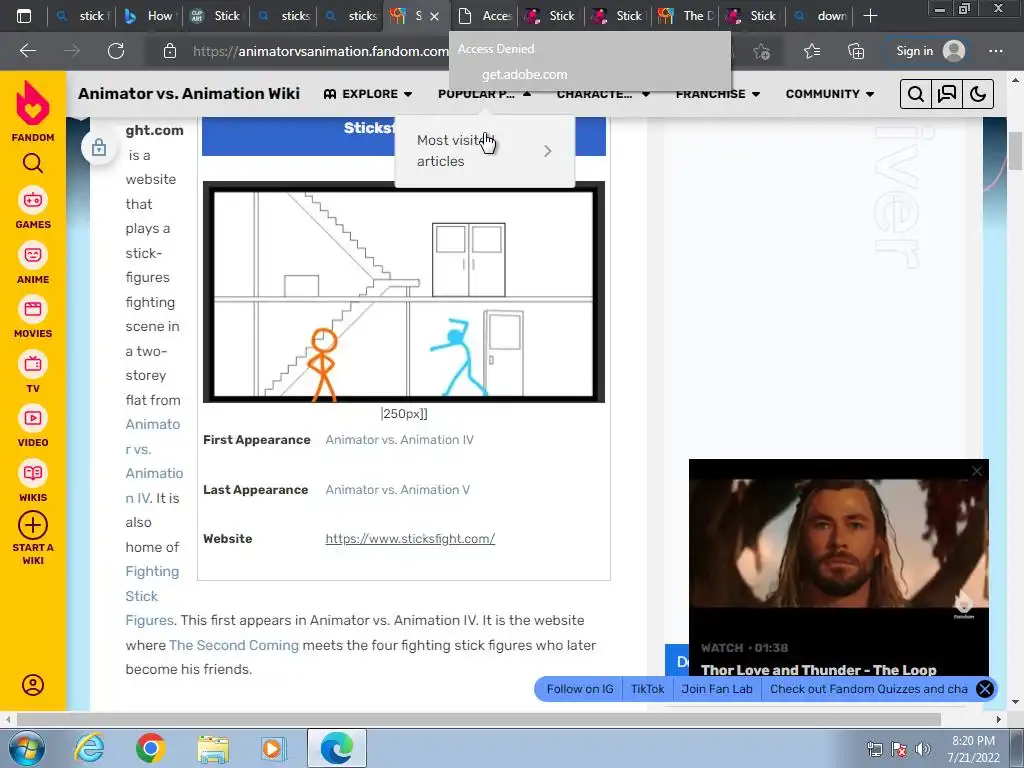Click Check out Fandom Quizzes link
Image resolution: width=1024 pixels, height=768 pixels.
[869, 689]
